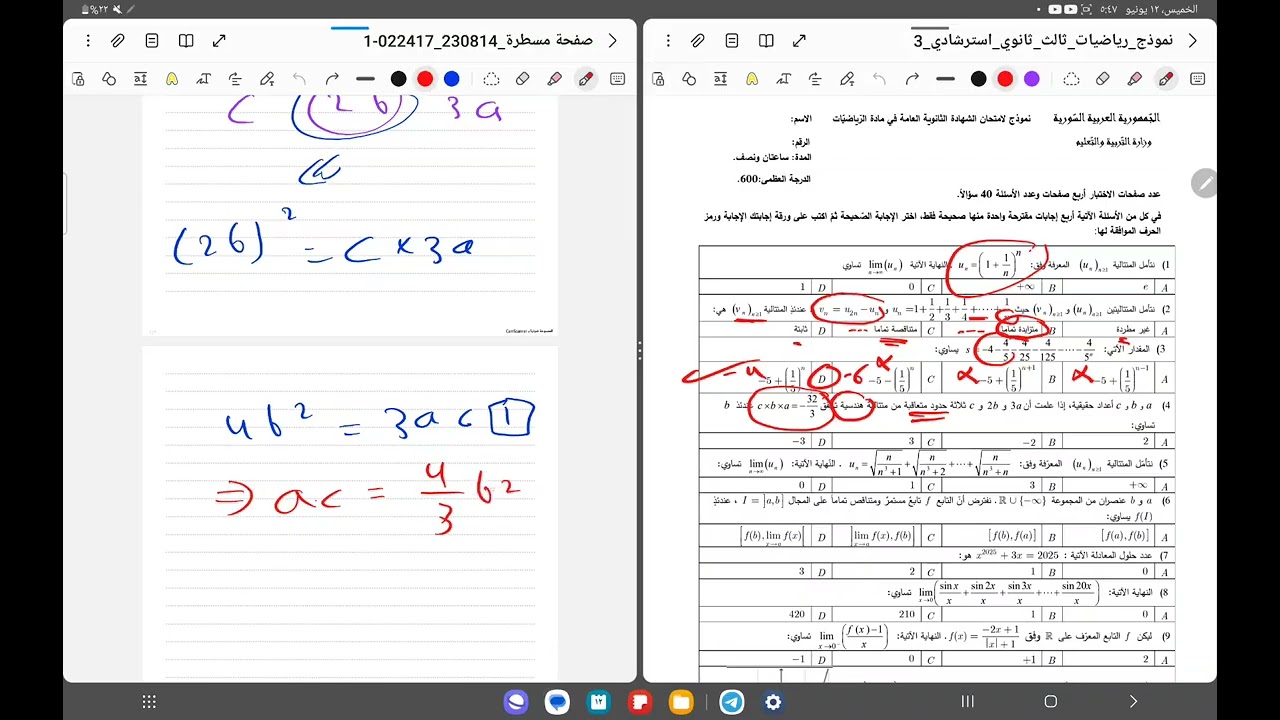Select lasso tool in left note

(x=491, y=79)
